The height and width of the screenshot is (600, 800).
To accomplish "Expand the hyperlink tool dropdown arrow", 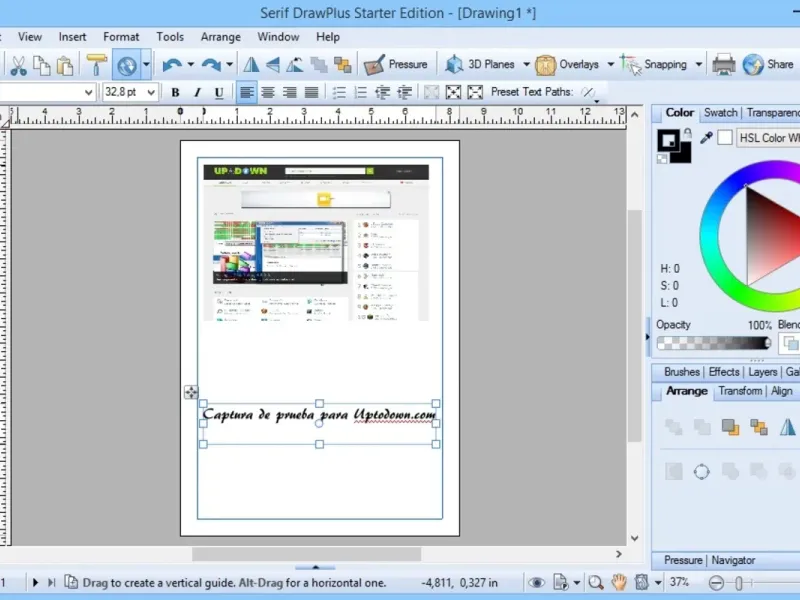I will coord(146,65).
